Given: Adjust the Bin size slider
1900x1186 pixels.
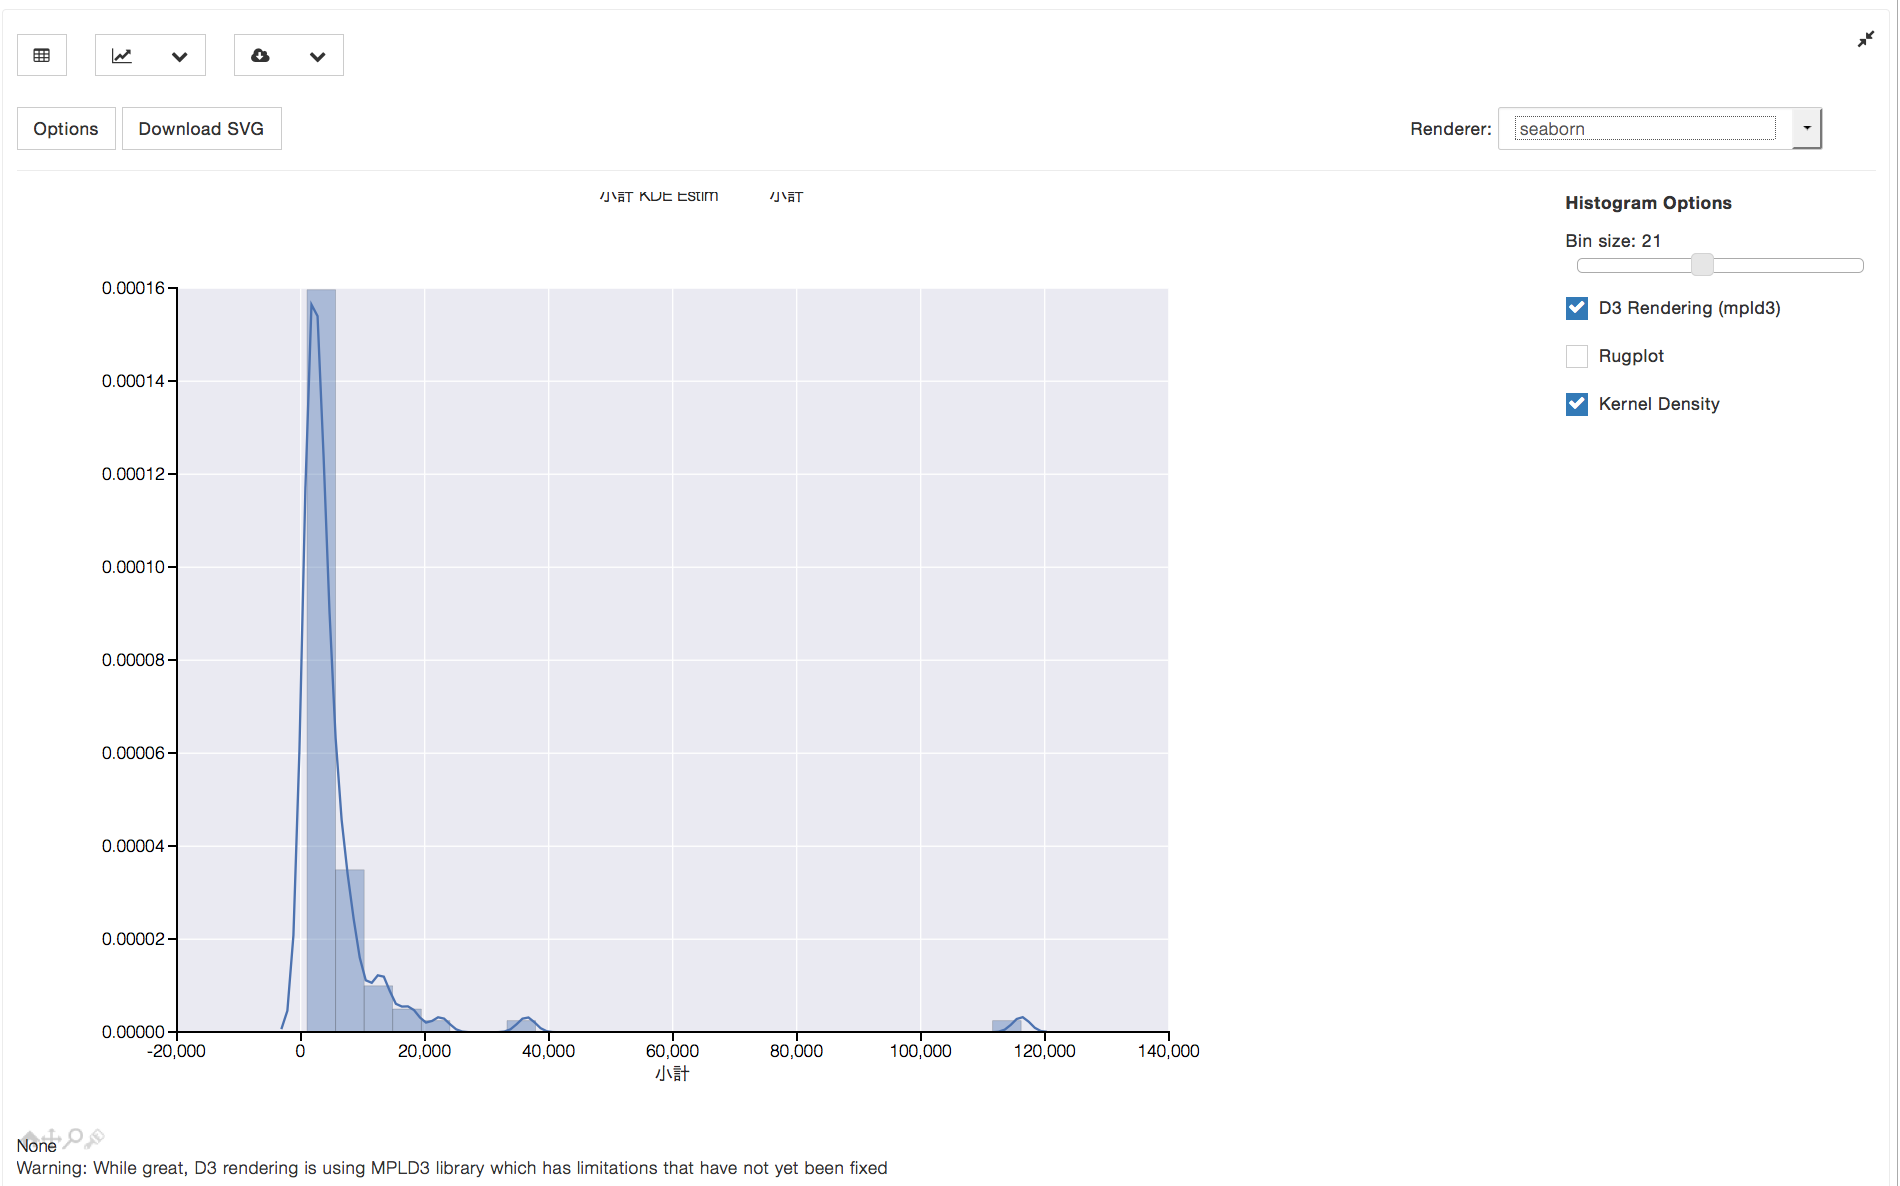Looking at the screenshot, I should point(1704,265).
